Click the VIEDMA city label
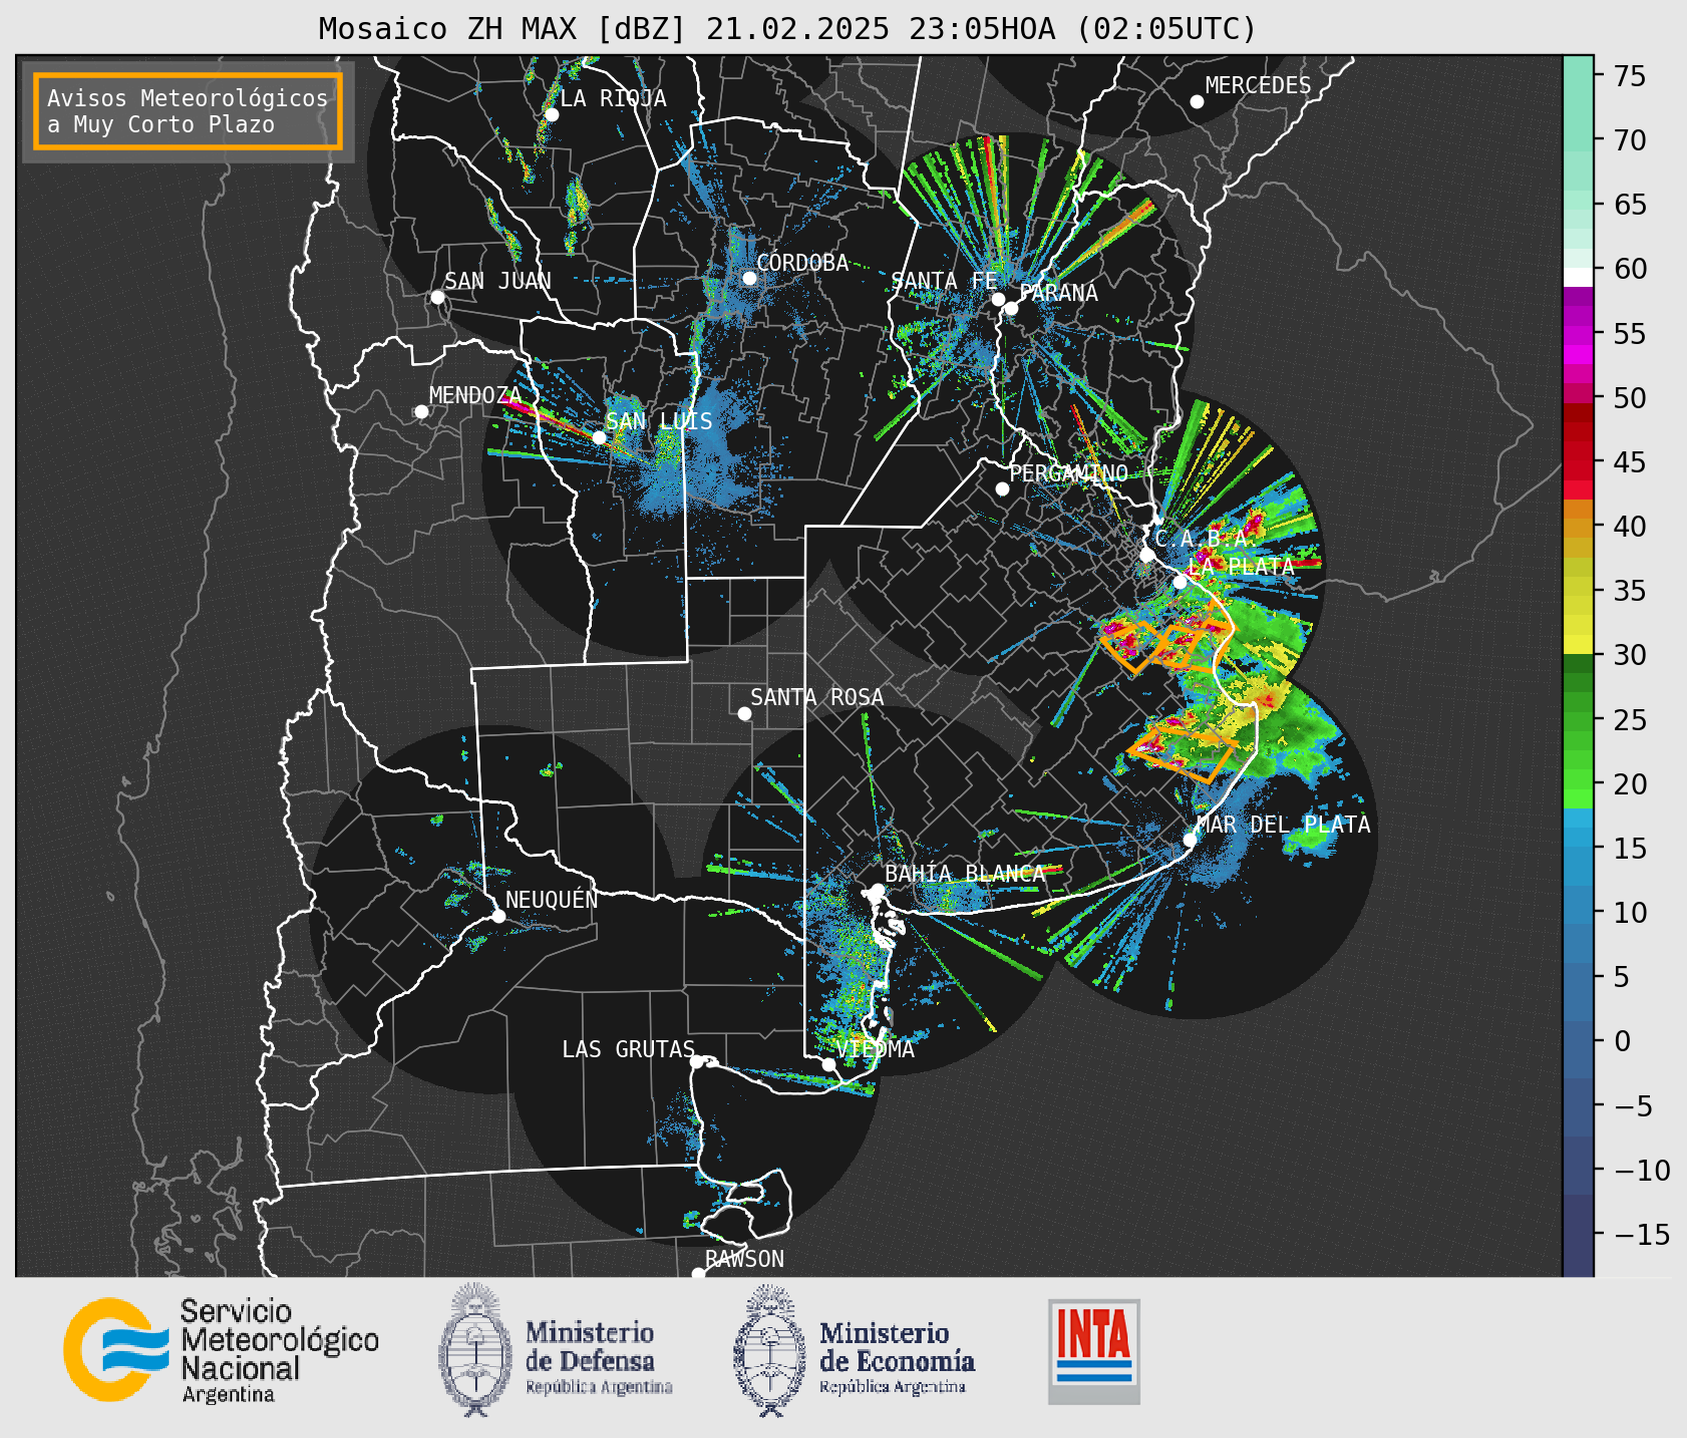Screen dimensions: 1687x1438 [x=875, y=1049]
